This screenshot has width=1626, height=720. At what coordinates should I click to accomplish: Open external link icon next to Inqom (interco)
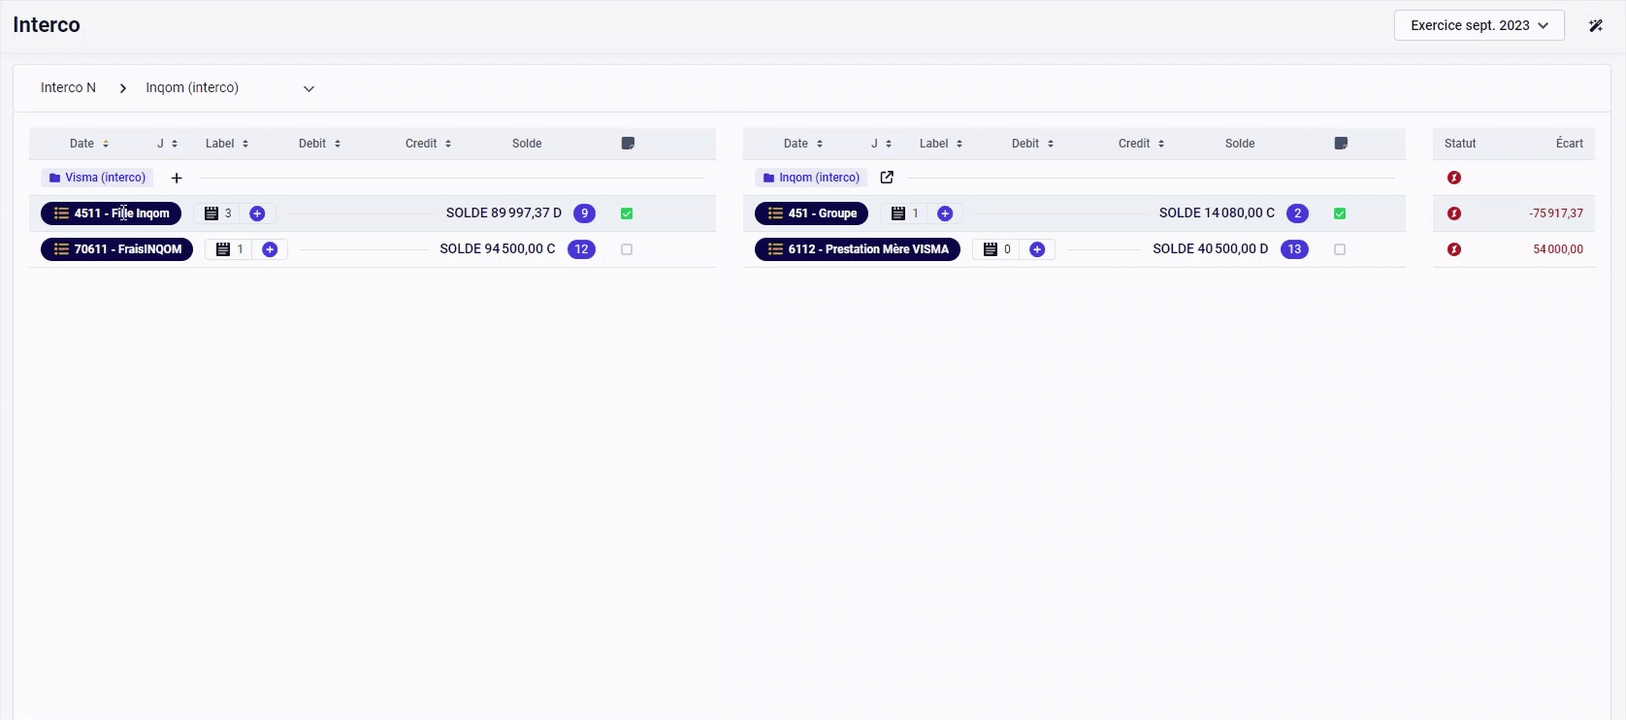tap(886, 178)
